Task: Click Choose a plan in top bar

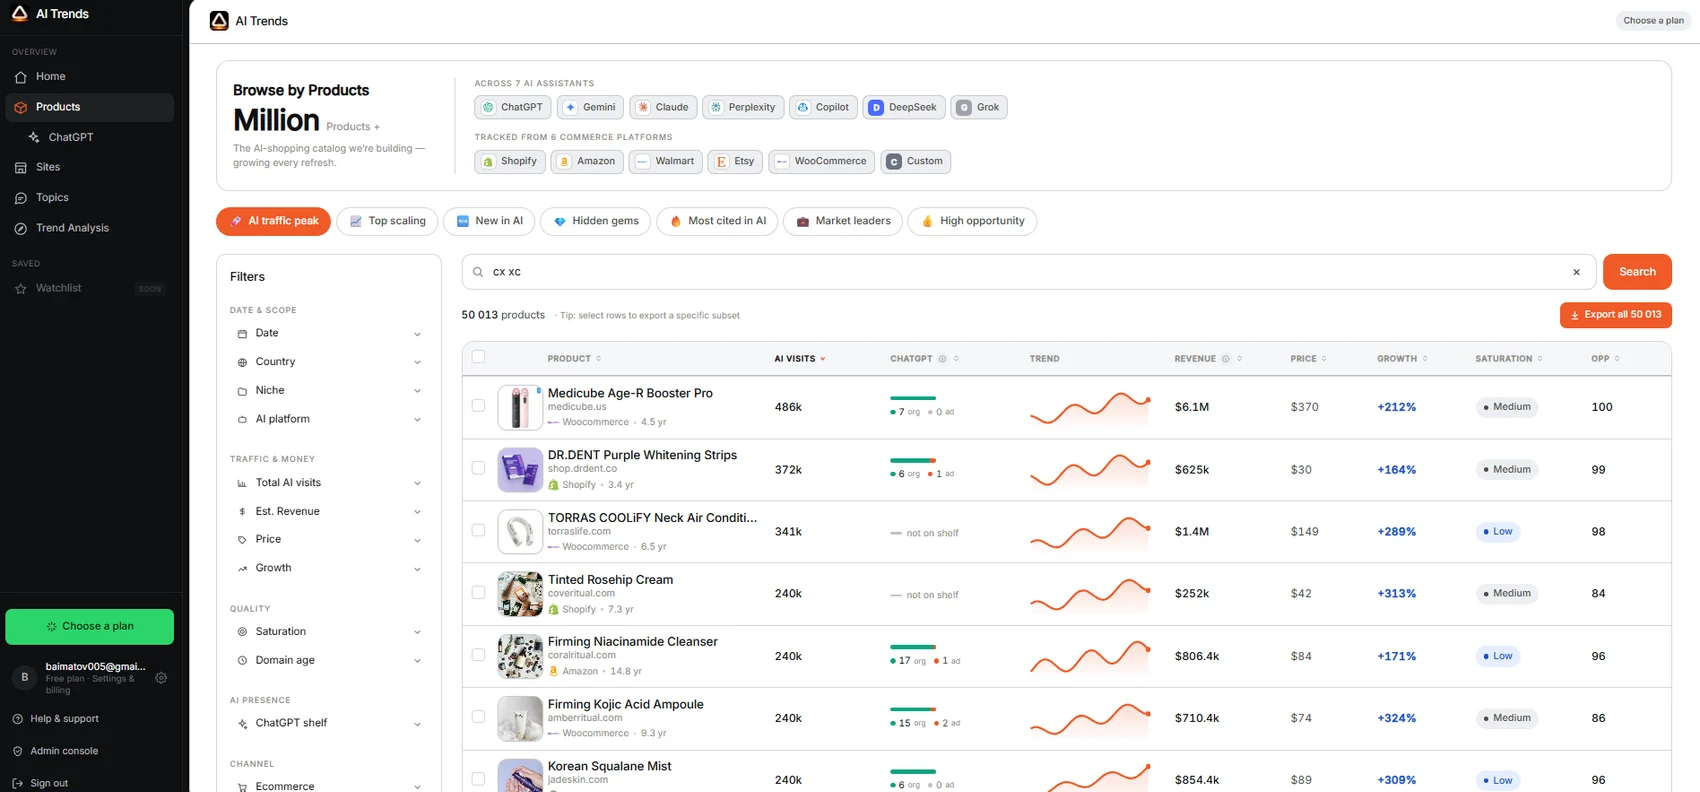Action: 1653,20
